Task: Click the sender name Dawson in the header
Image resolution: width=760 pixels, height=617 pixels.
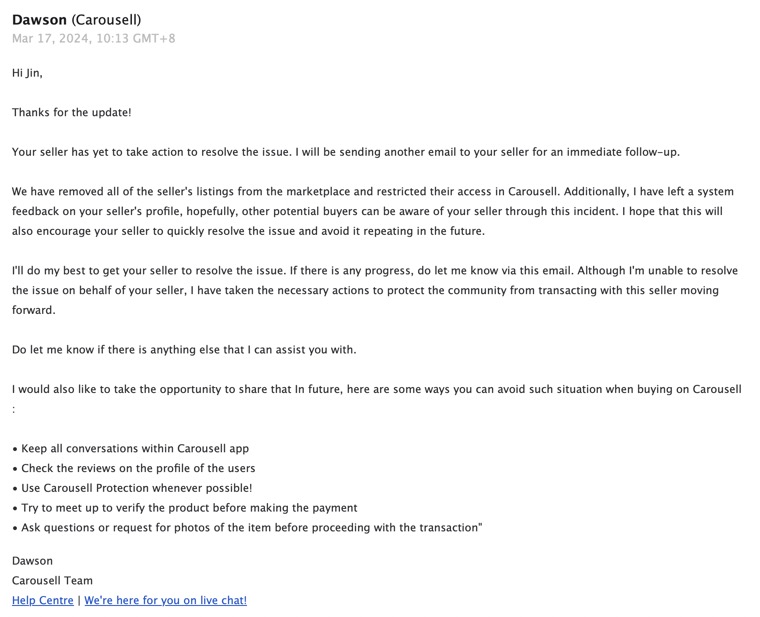Action: 39,19
